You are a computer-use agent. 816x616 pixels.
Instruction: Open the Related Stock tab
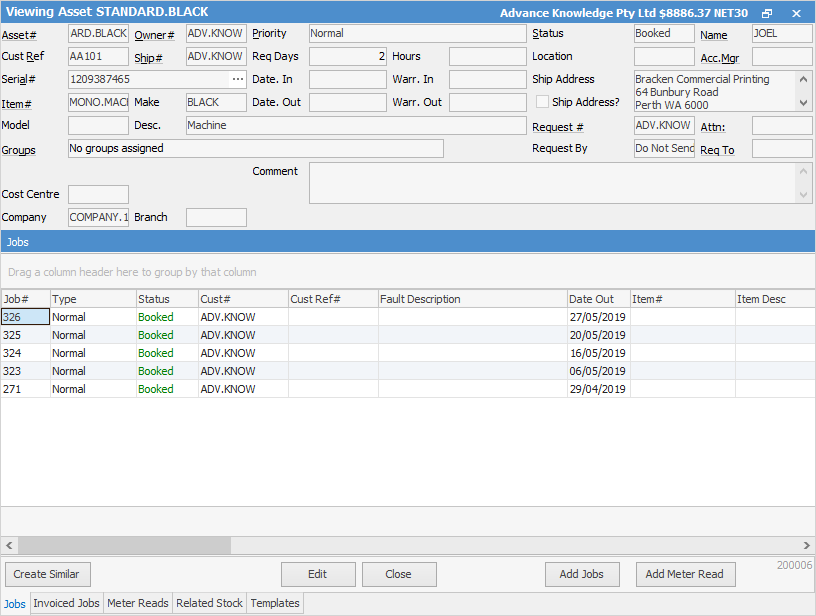click(x=209, y=604)
